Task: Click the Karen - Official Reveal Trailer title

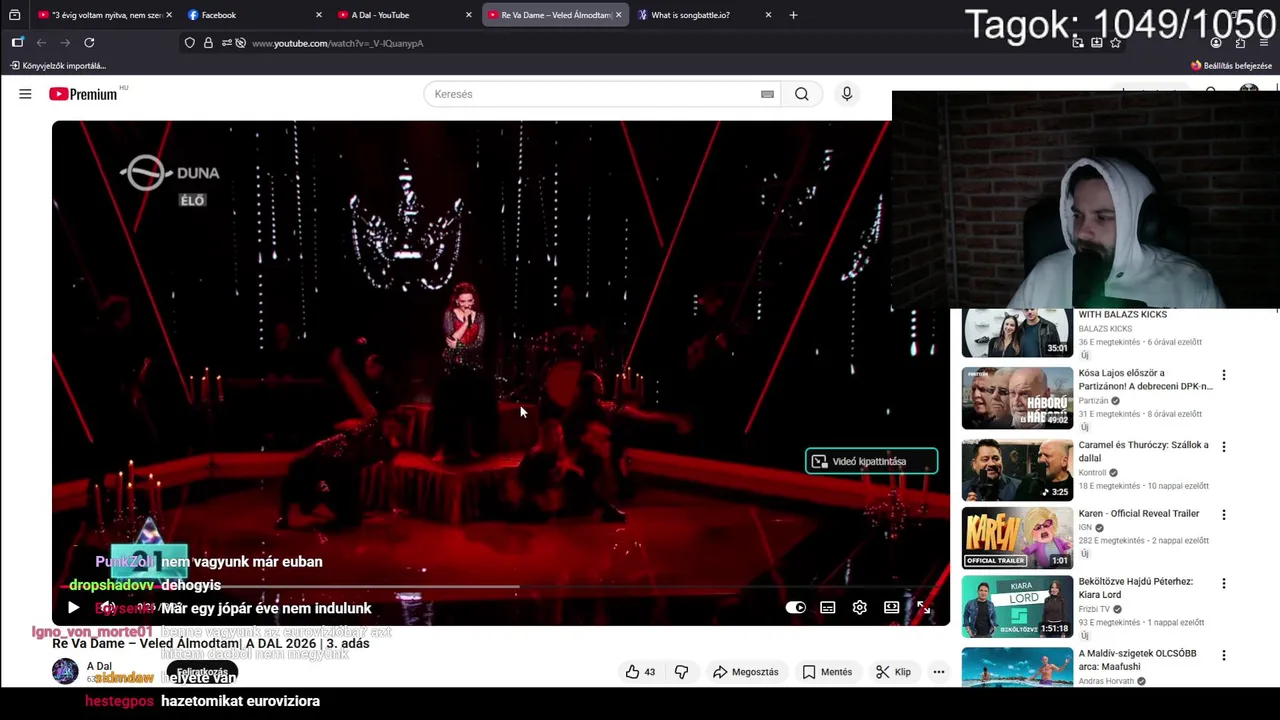Action: click(x=1138, y=514)
